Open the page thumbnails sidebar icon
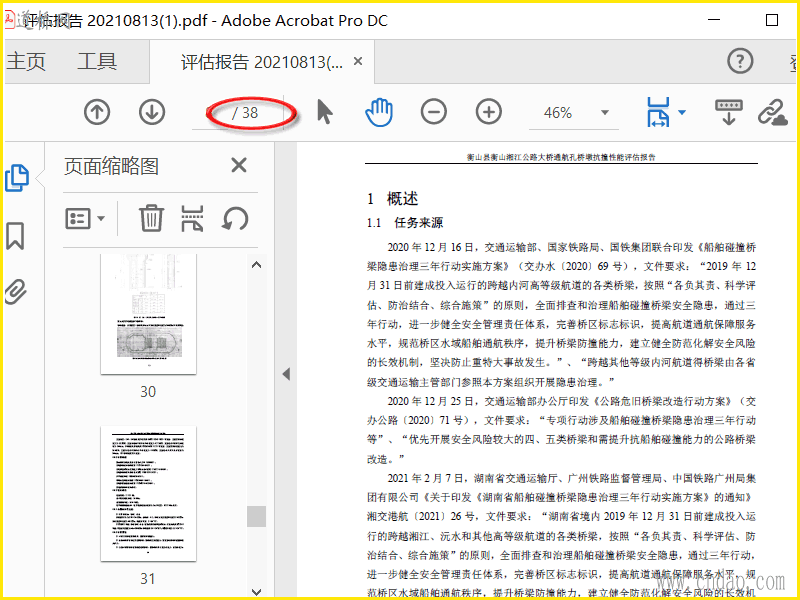Viewport: 800px width, 600px height. point(17,178)
